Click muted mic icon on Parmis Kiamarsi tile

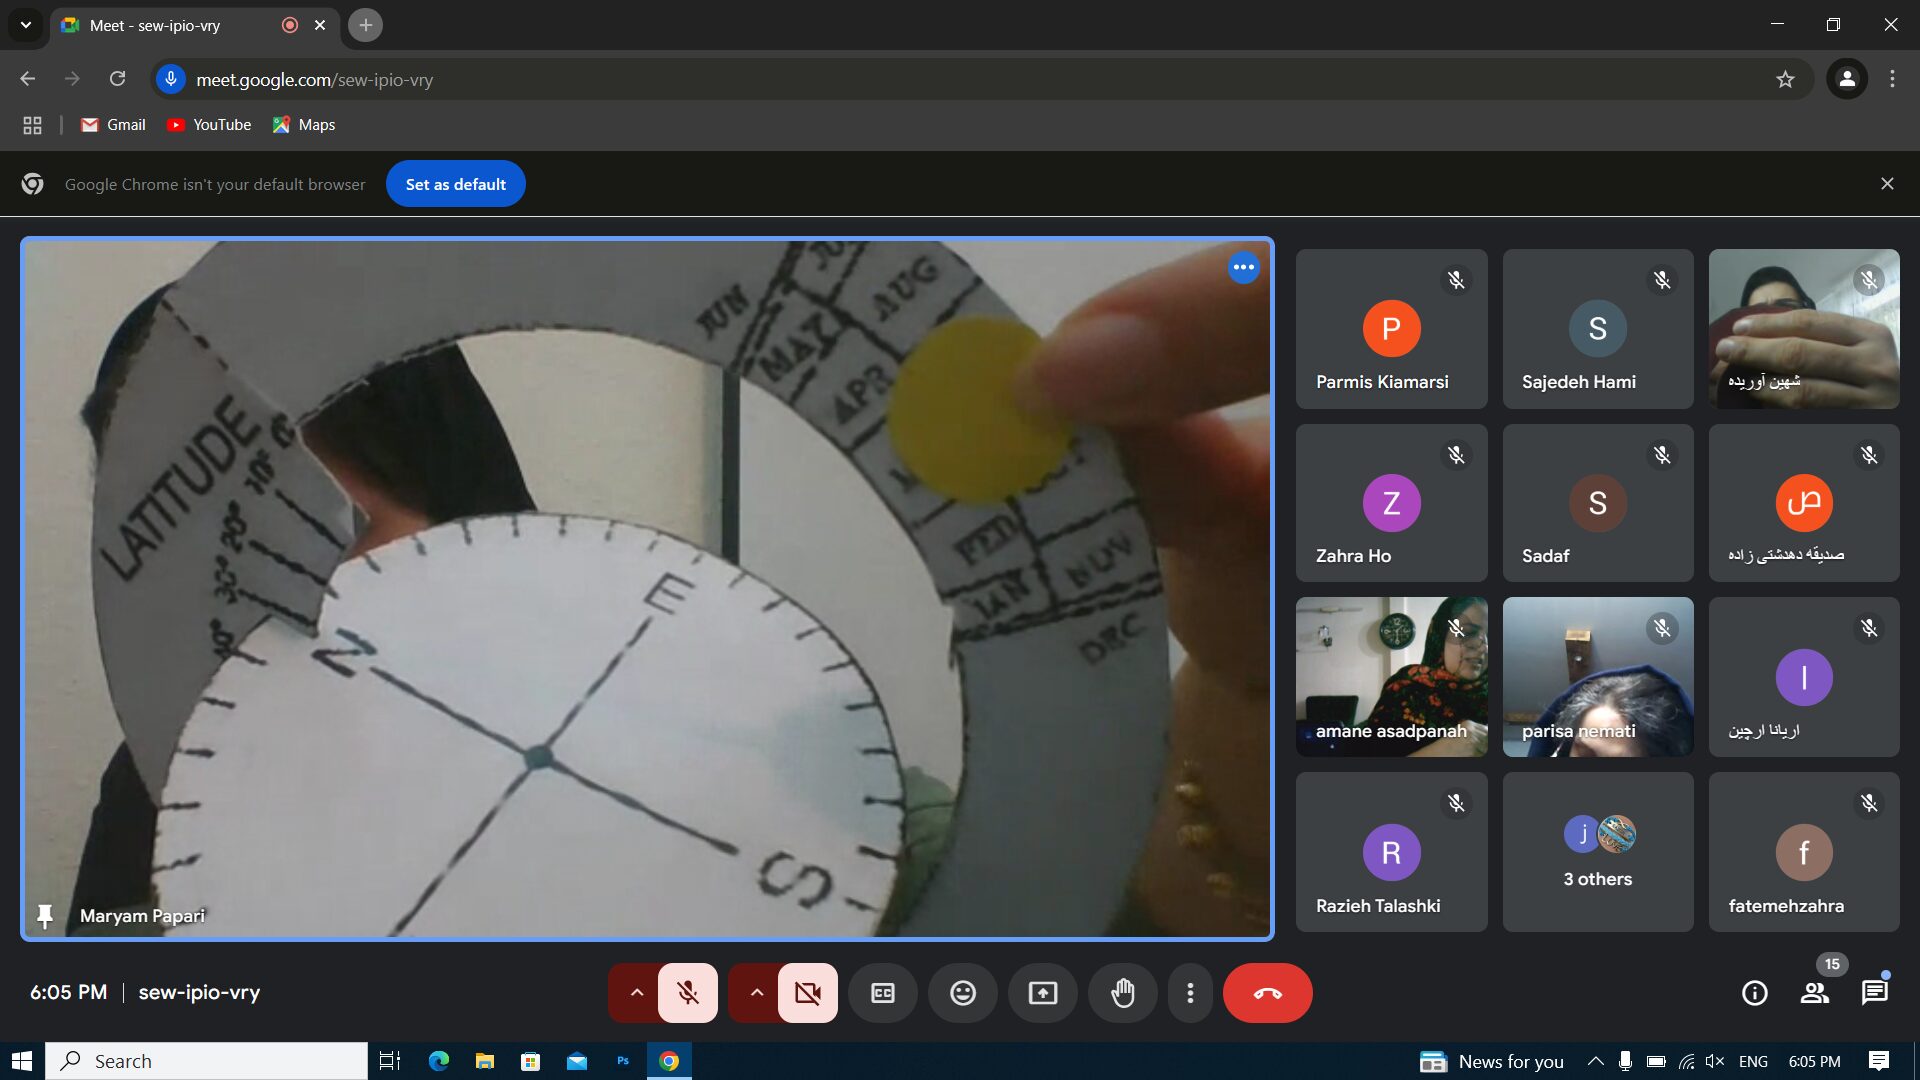pos(1456,280)
